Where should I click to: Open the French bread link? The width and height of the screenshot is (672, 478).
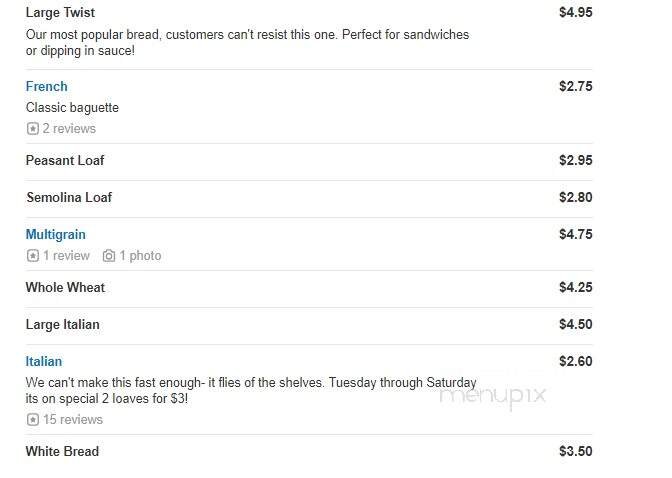coord(47,87)
